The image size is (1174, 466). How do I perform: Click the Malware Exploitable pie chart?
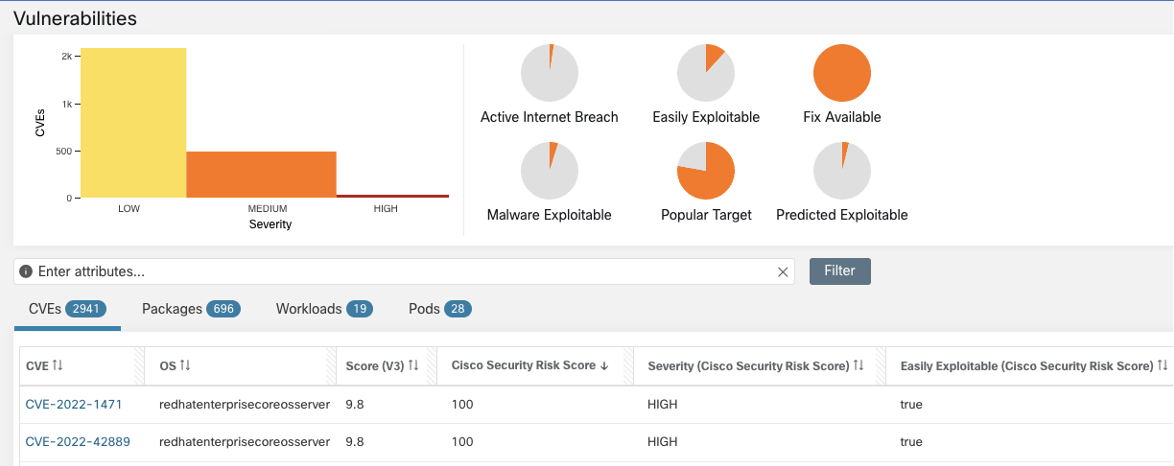[549, 170]
